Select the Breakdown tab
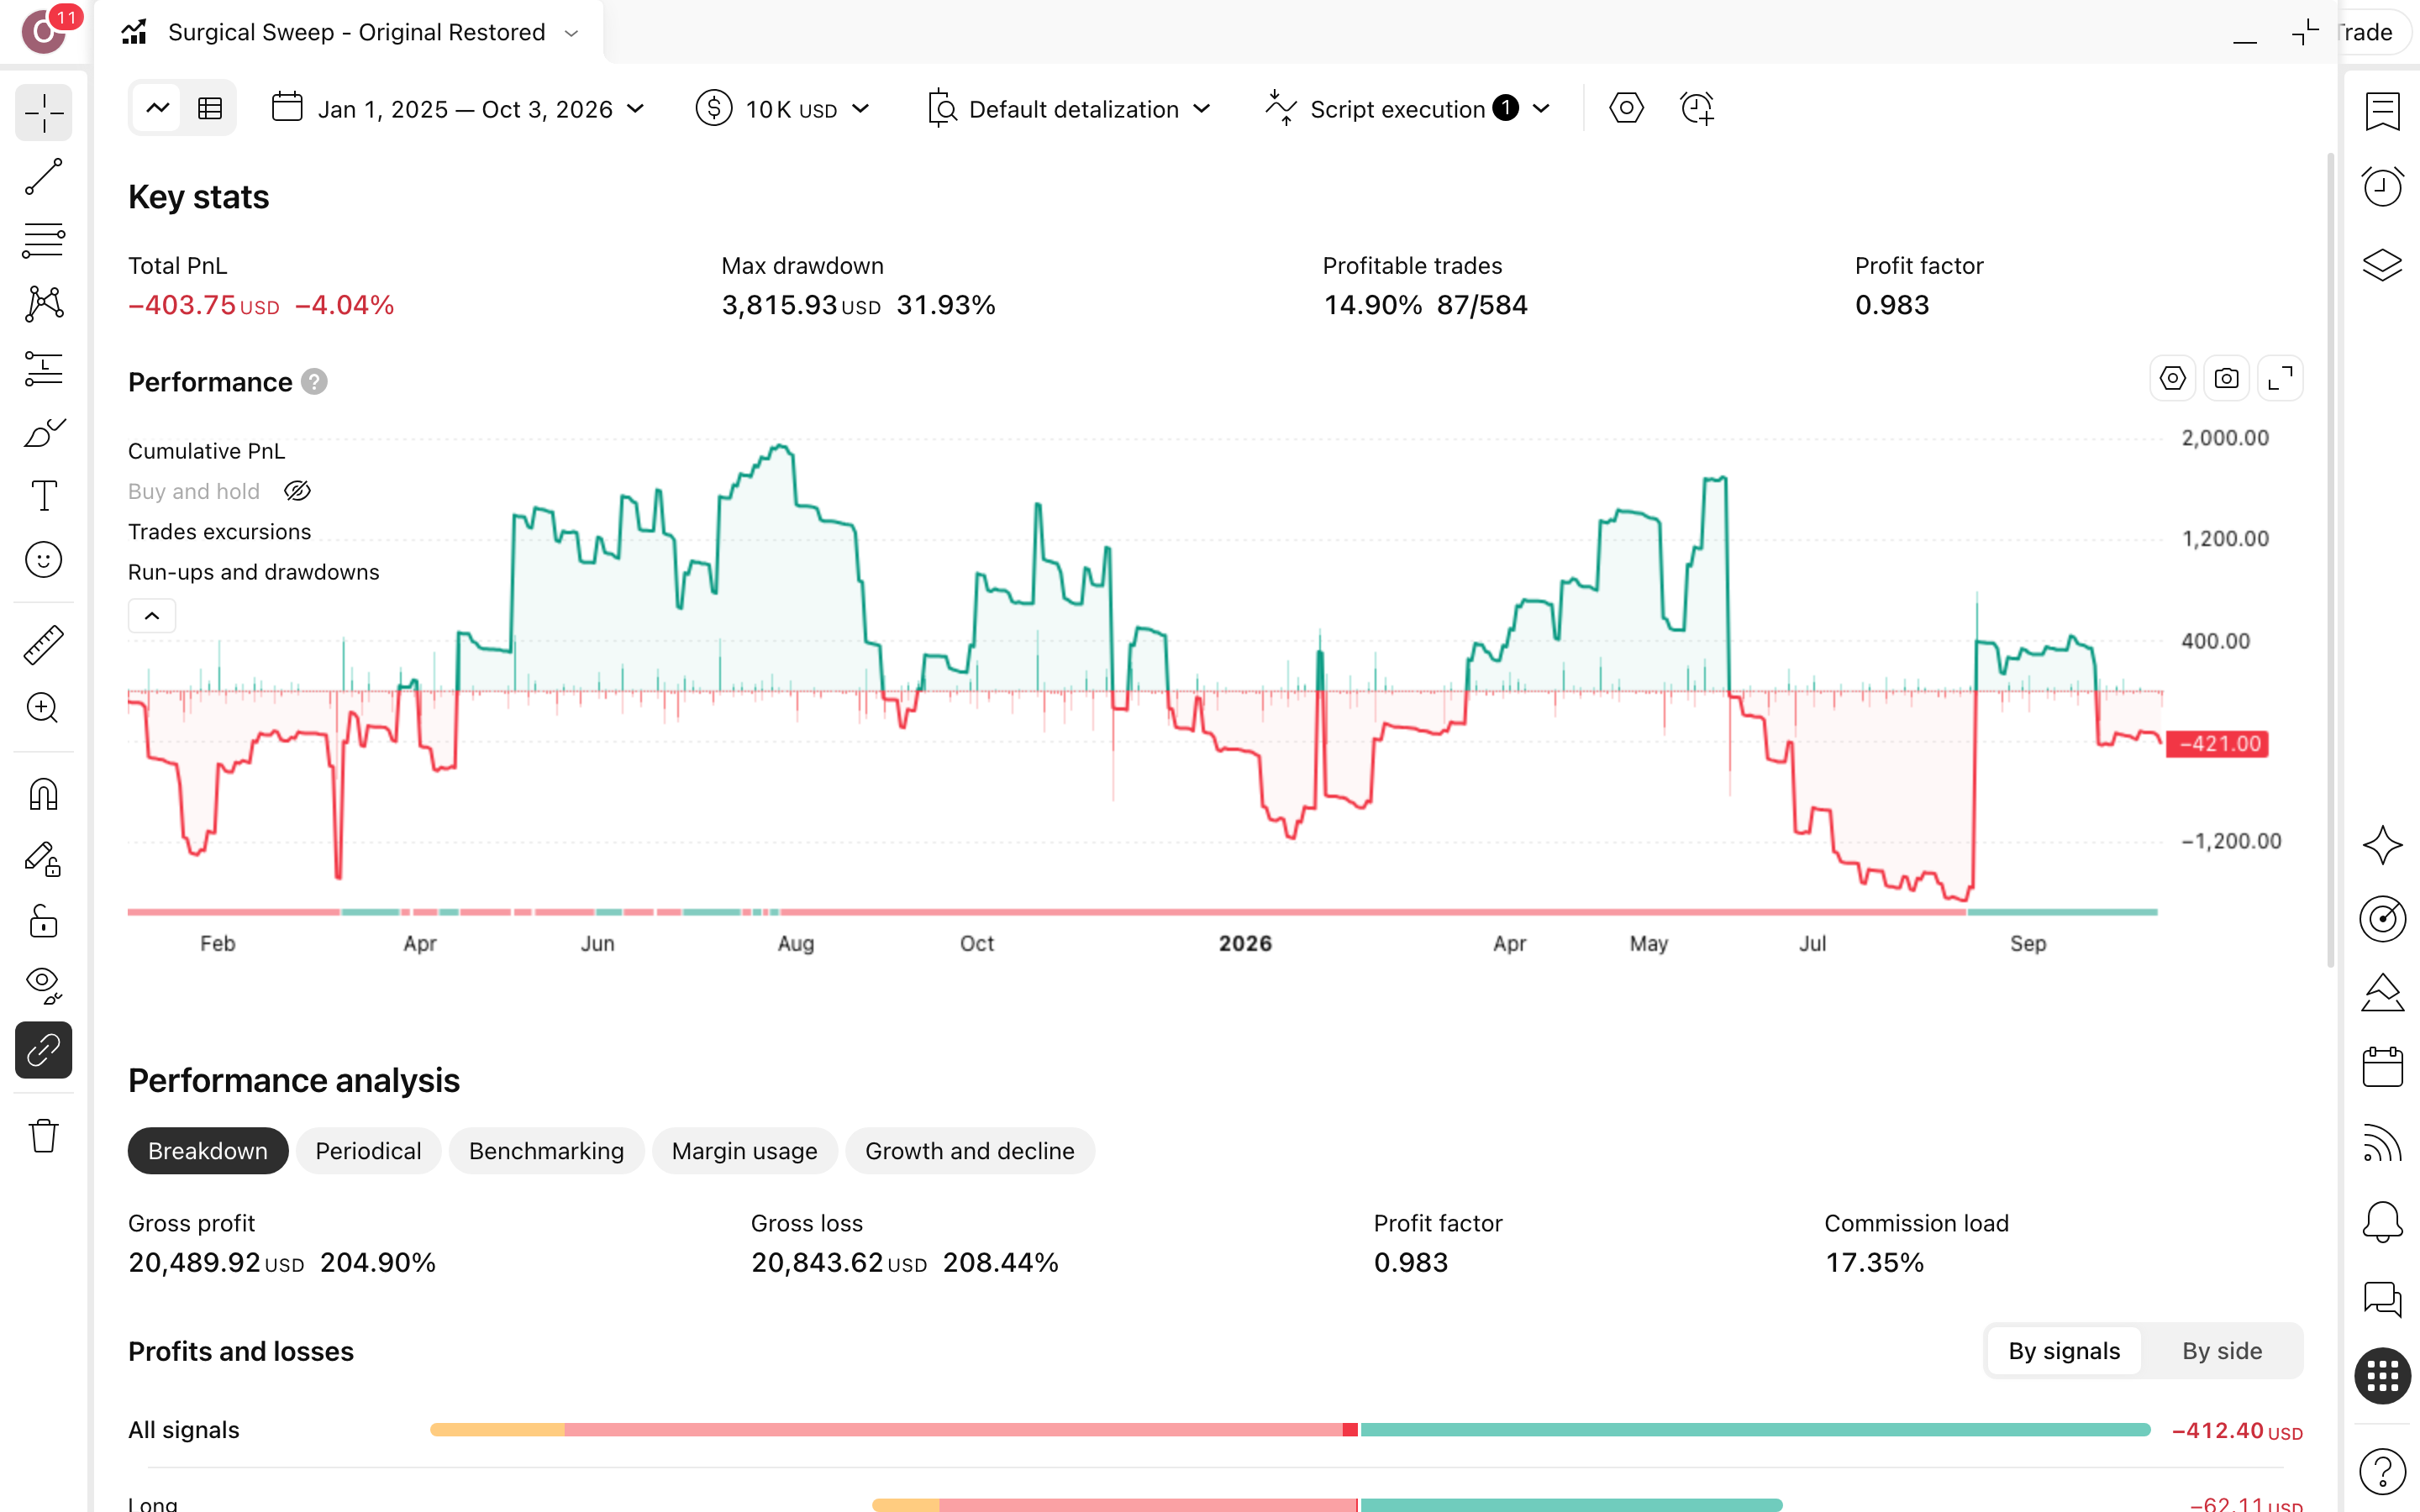 tap(208, 1151)
